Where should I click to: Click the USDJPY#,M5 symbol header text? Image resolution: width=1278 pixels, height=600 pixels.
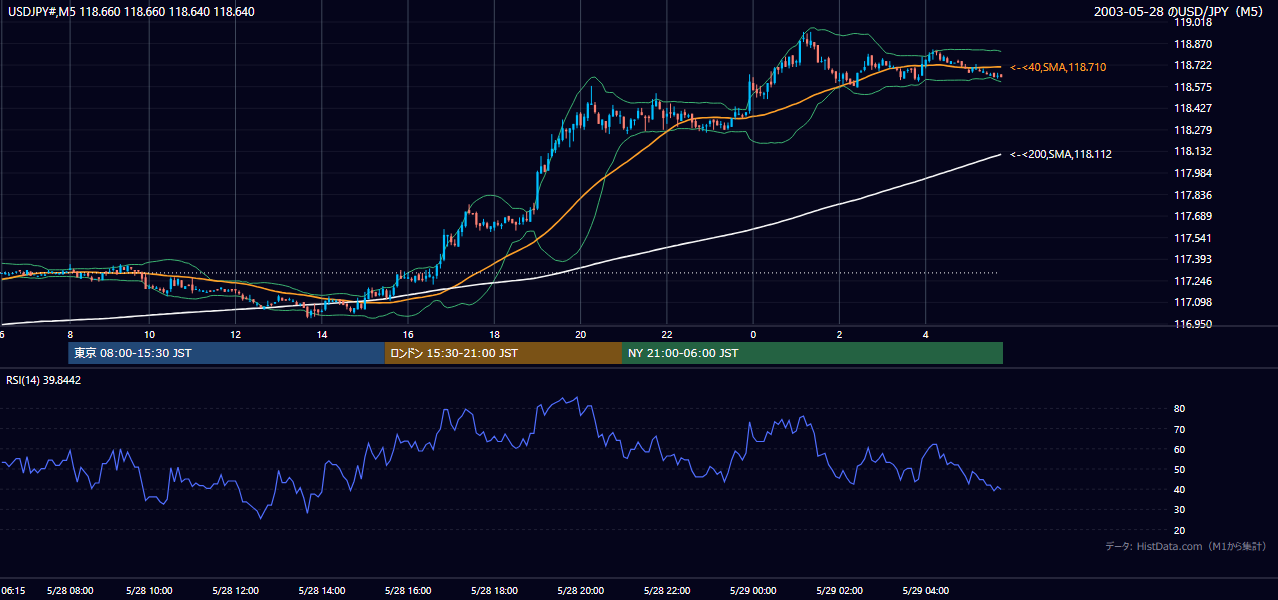click(129, 12)
